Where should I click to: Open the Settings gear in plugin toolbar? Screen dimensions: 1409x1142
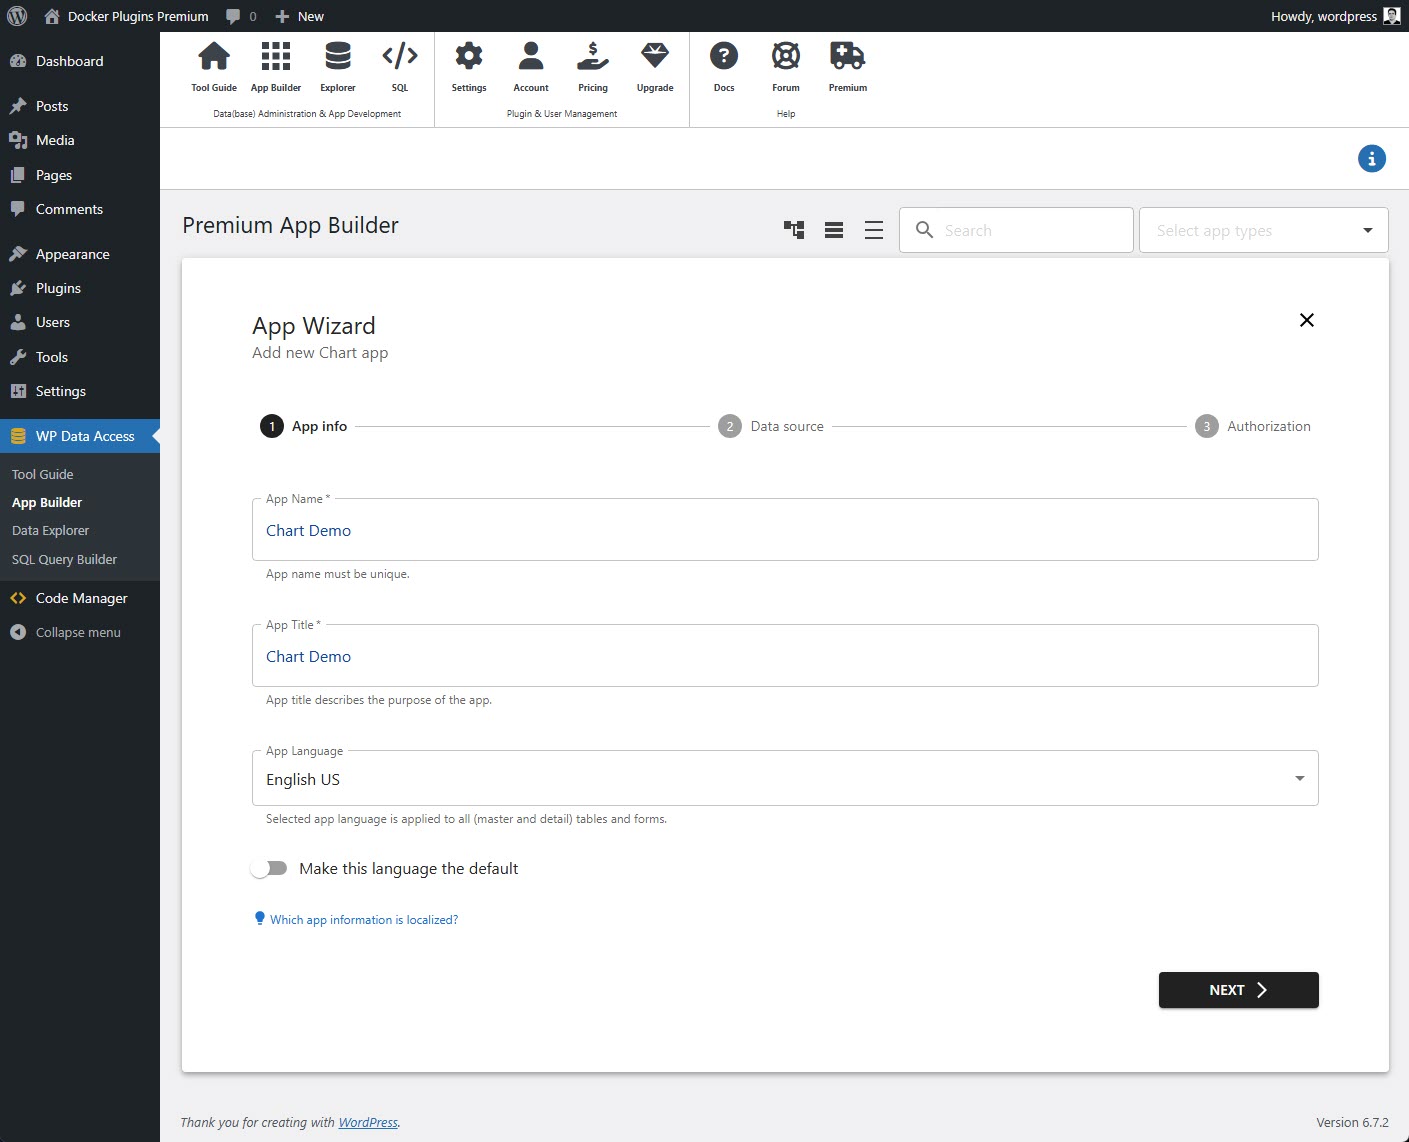pos(469,56)
